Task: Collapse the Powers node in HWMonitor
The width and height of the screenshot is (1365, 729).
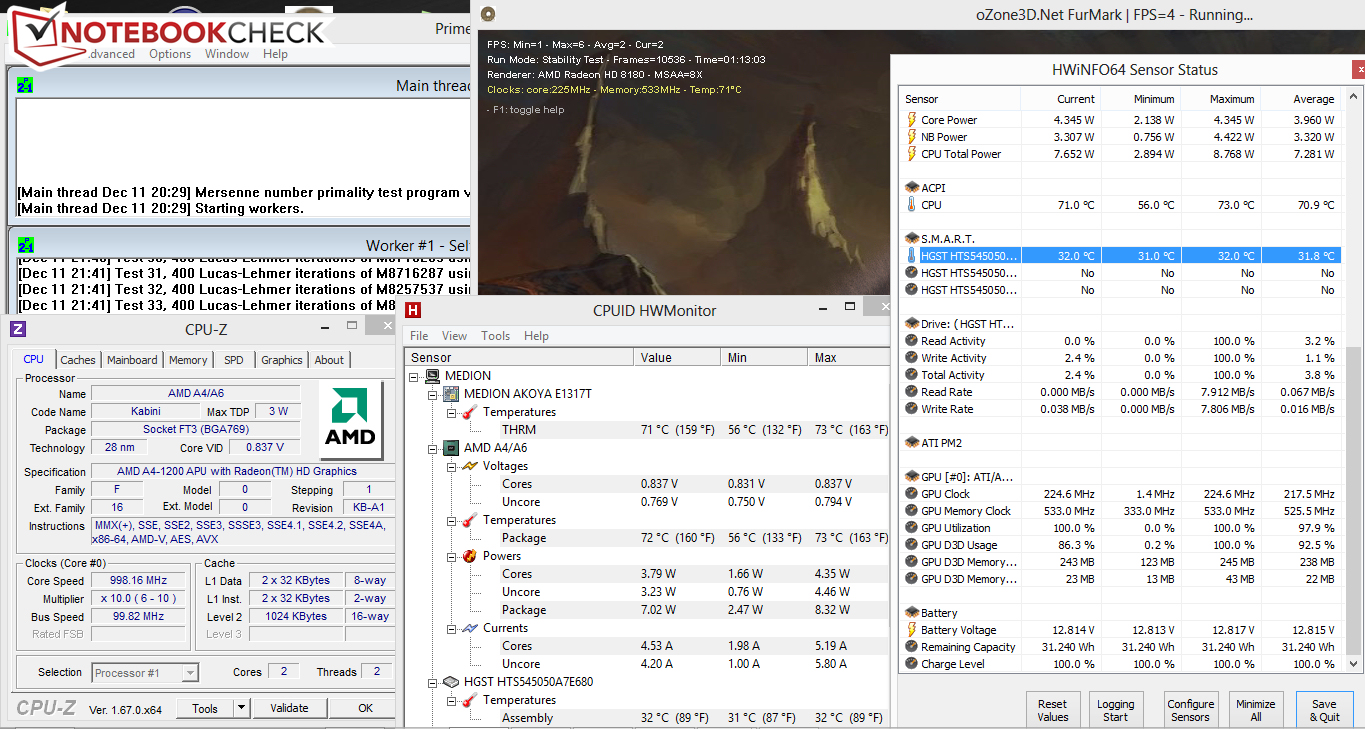Action: pyautogui.click(x=451, y=556)
